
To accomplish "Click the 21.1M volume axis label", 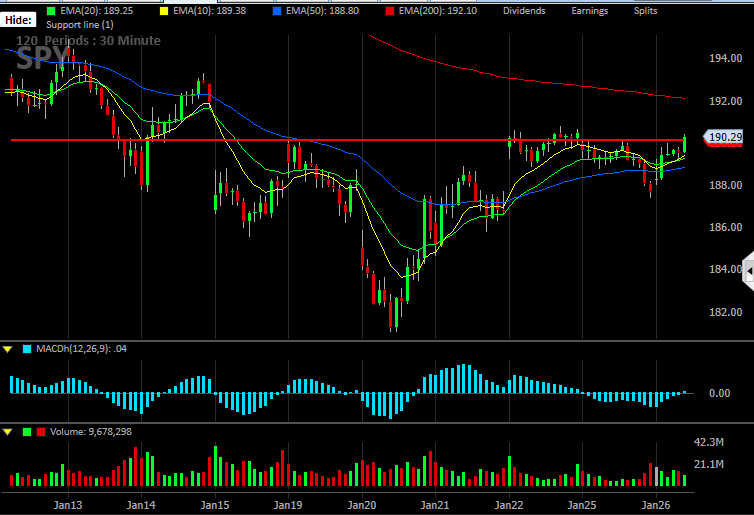I will [709, 464].
